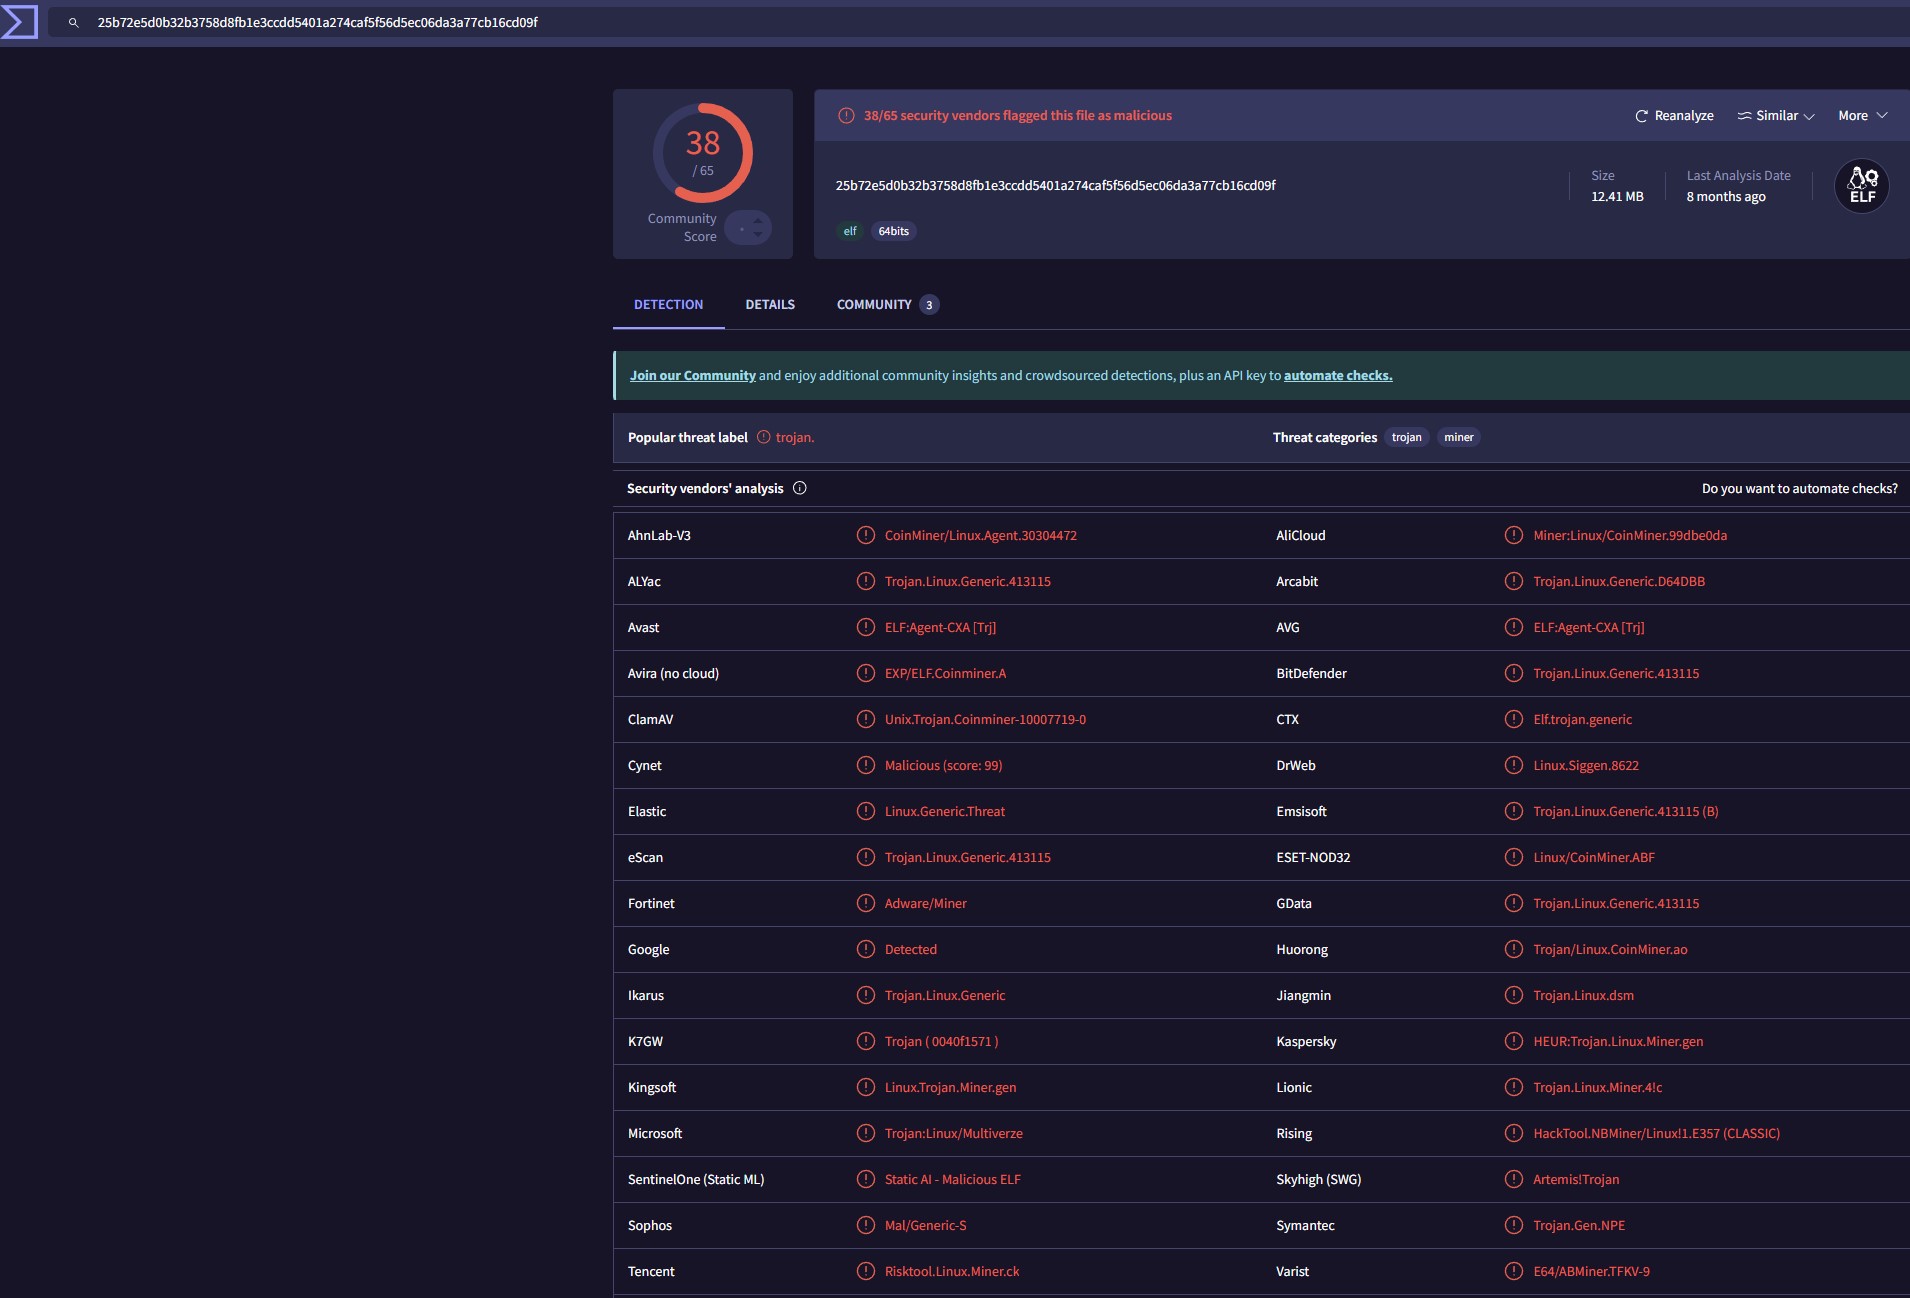The width and height of the screenshot is (1910, 1298).
Task: Click the Reanalyze button
Action: (x=1674, y=116)
